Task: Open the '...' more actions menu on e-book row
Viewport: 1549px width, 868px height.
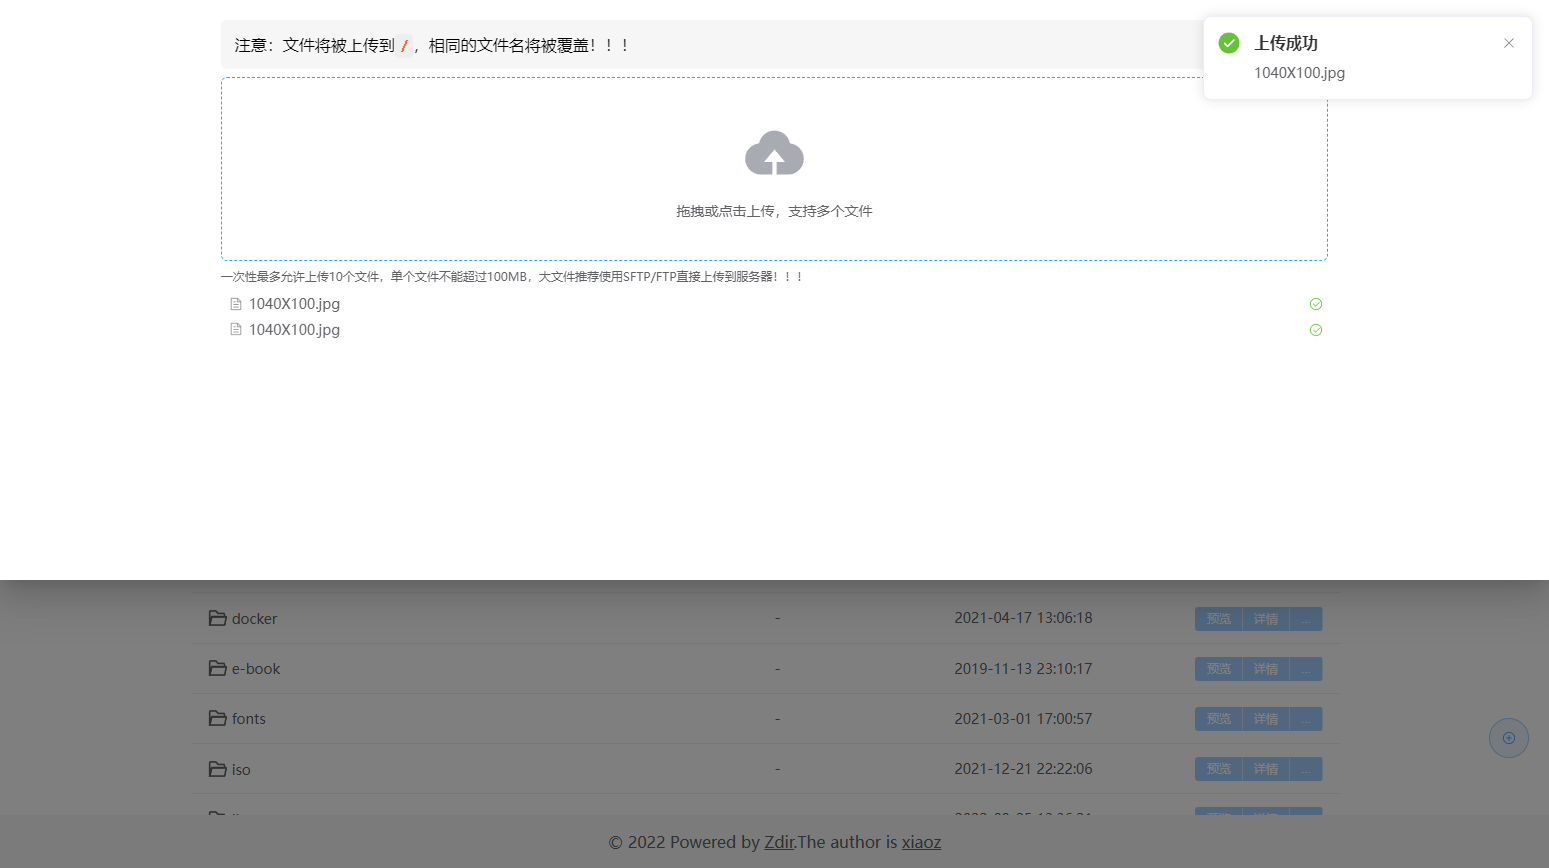Action: [1306, 668]
